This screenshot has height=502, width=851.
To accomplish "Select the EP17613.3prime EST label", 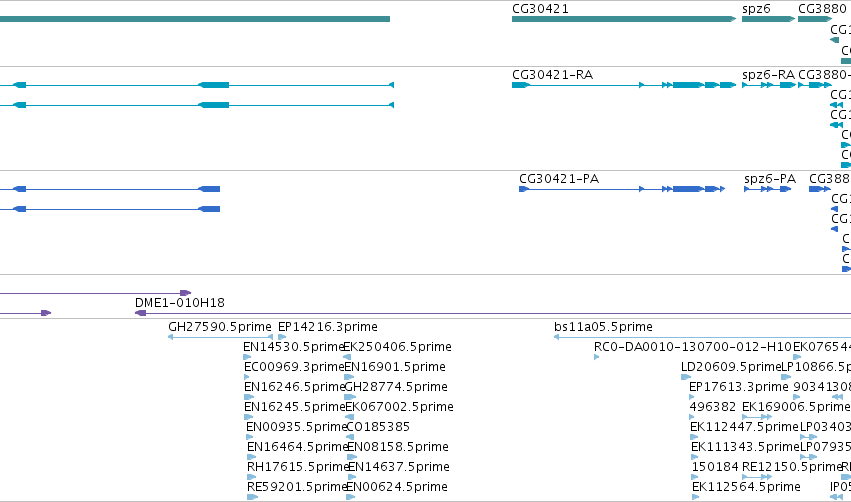I will [x=739, y=387].
